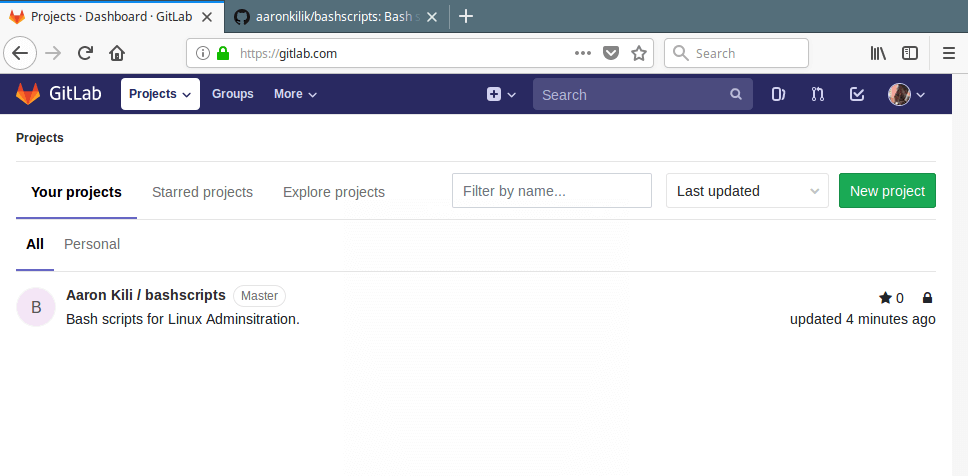The image size is (968, 476).
Task: Click the search magnifier icon in GitLab
Action: click(x=736, y=95)
